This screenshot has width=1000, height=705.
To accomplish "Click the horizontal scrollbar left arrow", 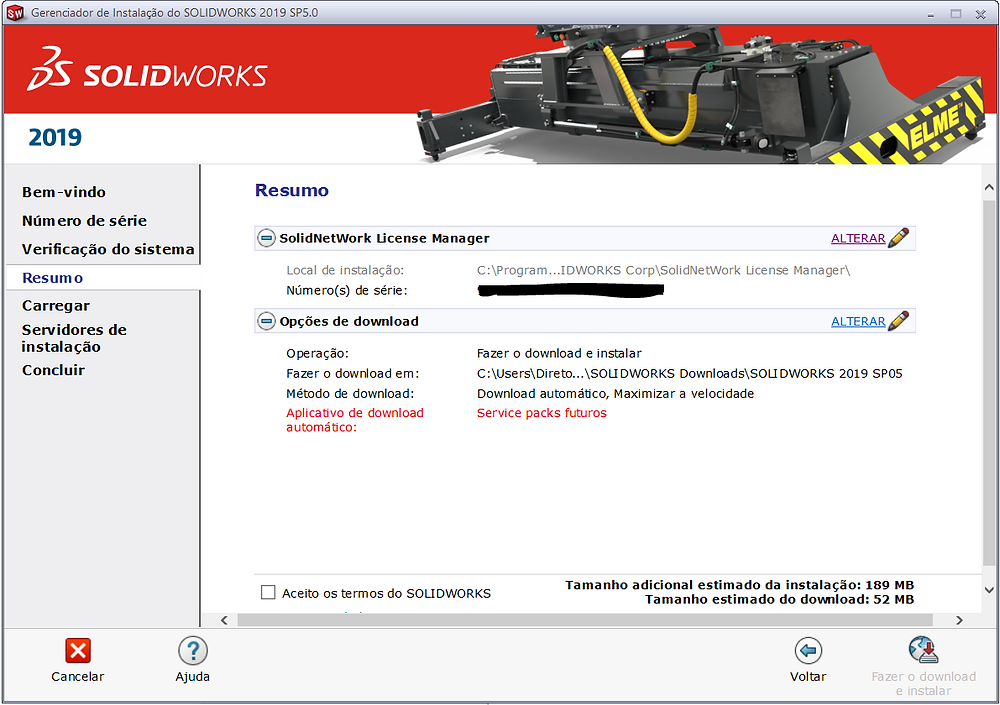I will [x=224, y=620].
